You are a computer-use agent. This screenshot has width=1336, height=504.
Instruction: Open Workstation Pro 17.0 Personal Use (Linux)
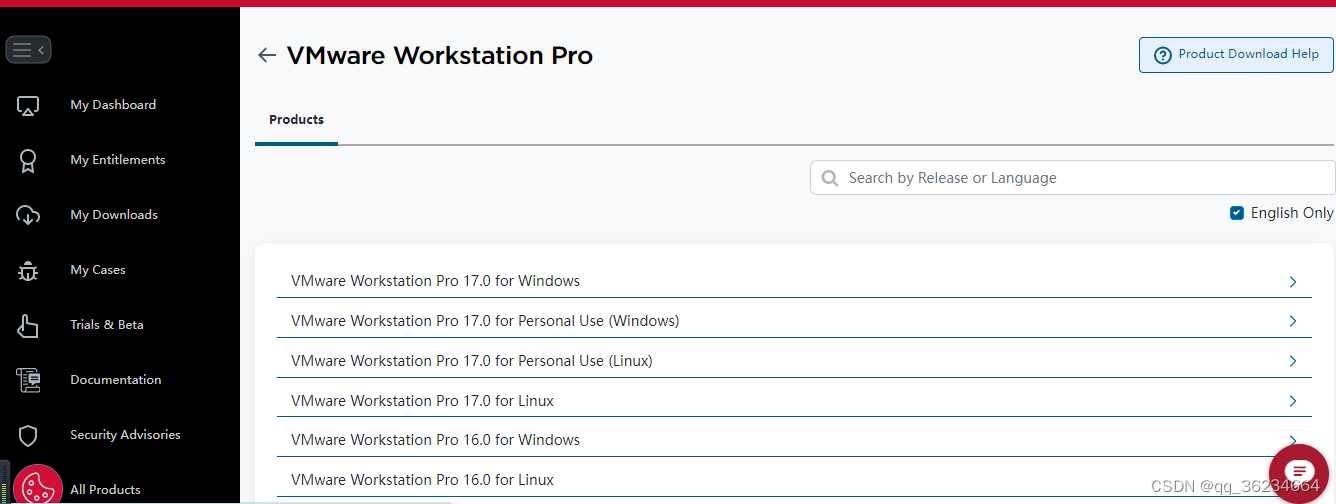(794, 361)
